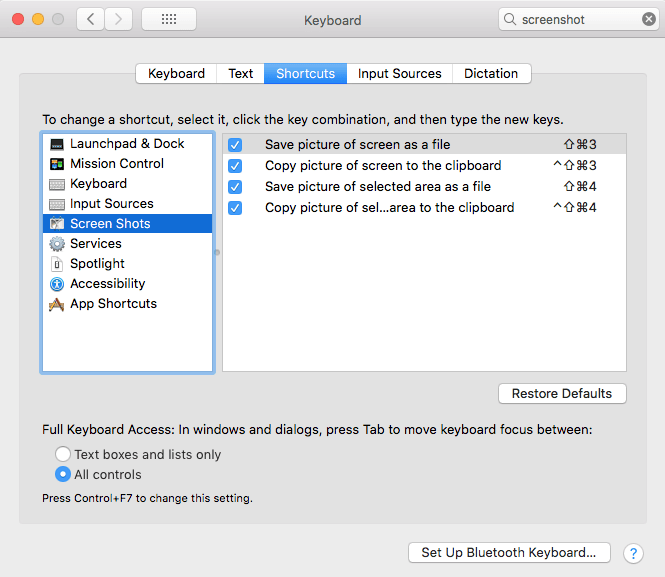Image resolution: width=665 pixels, height=577 pixels.
Task: Click the Input Sources category icon
Action: click(x=57, y=204)
